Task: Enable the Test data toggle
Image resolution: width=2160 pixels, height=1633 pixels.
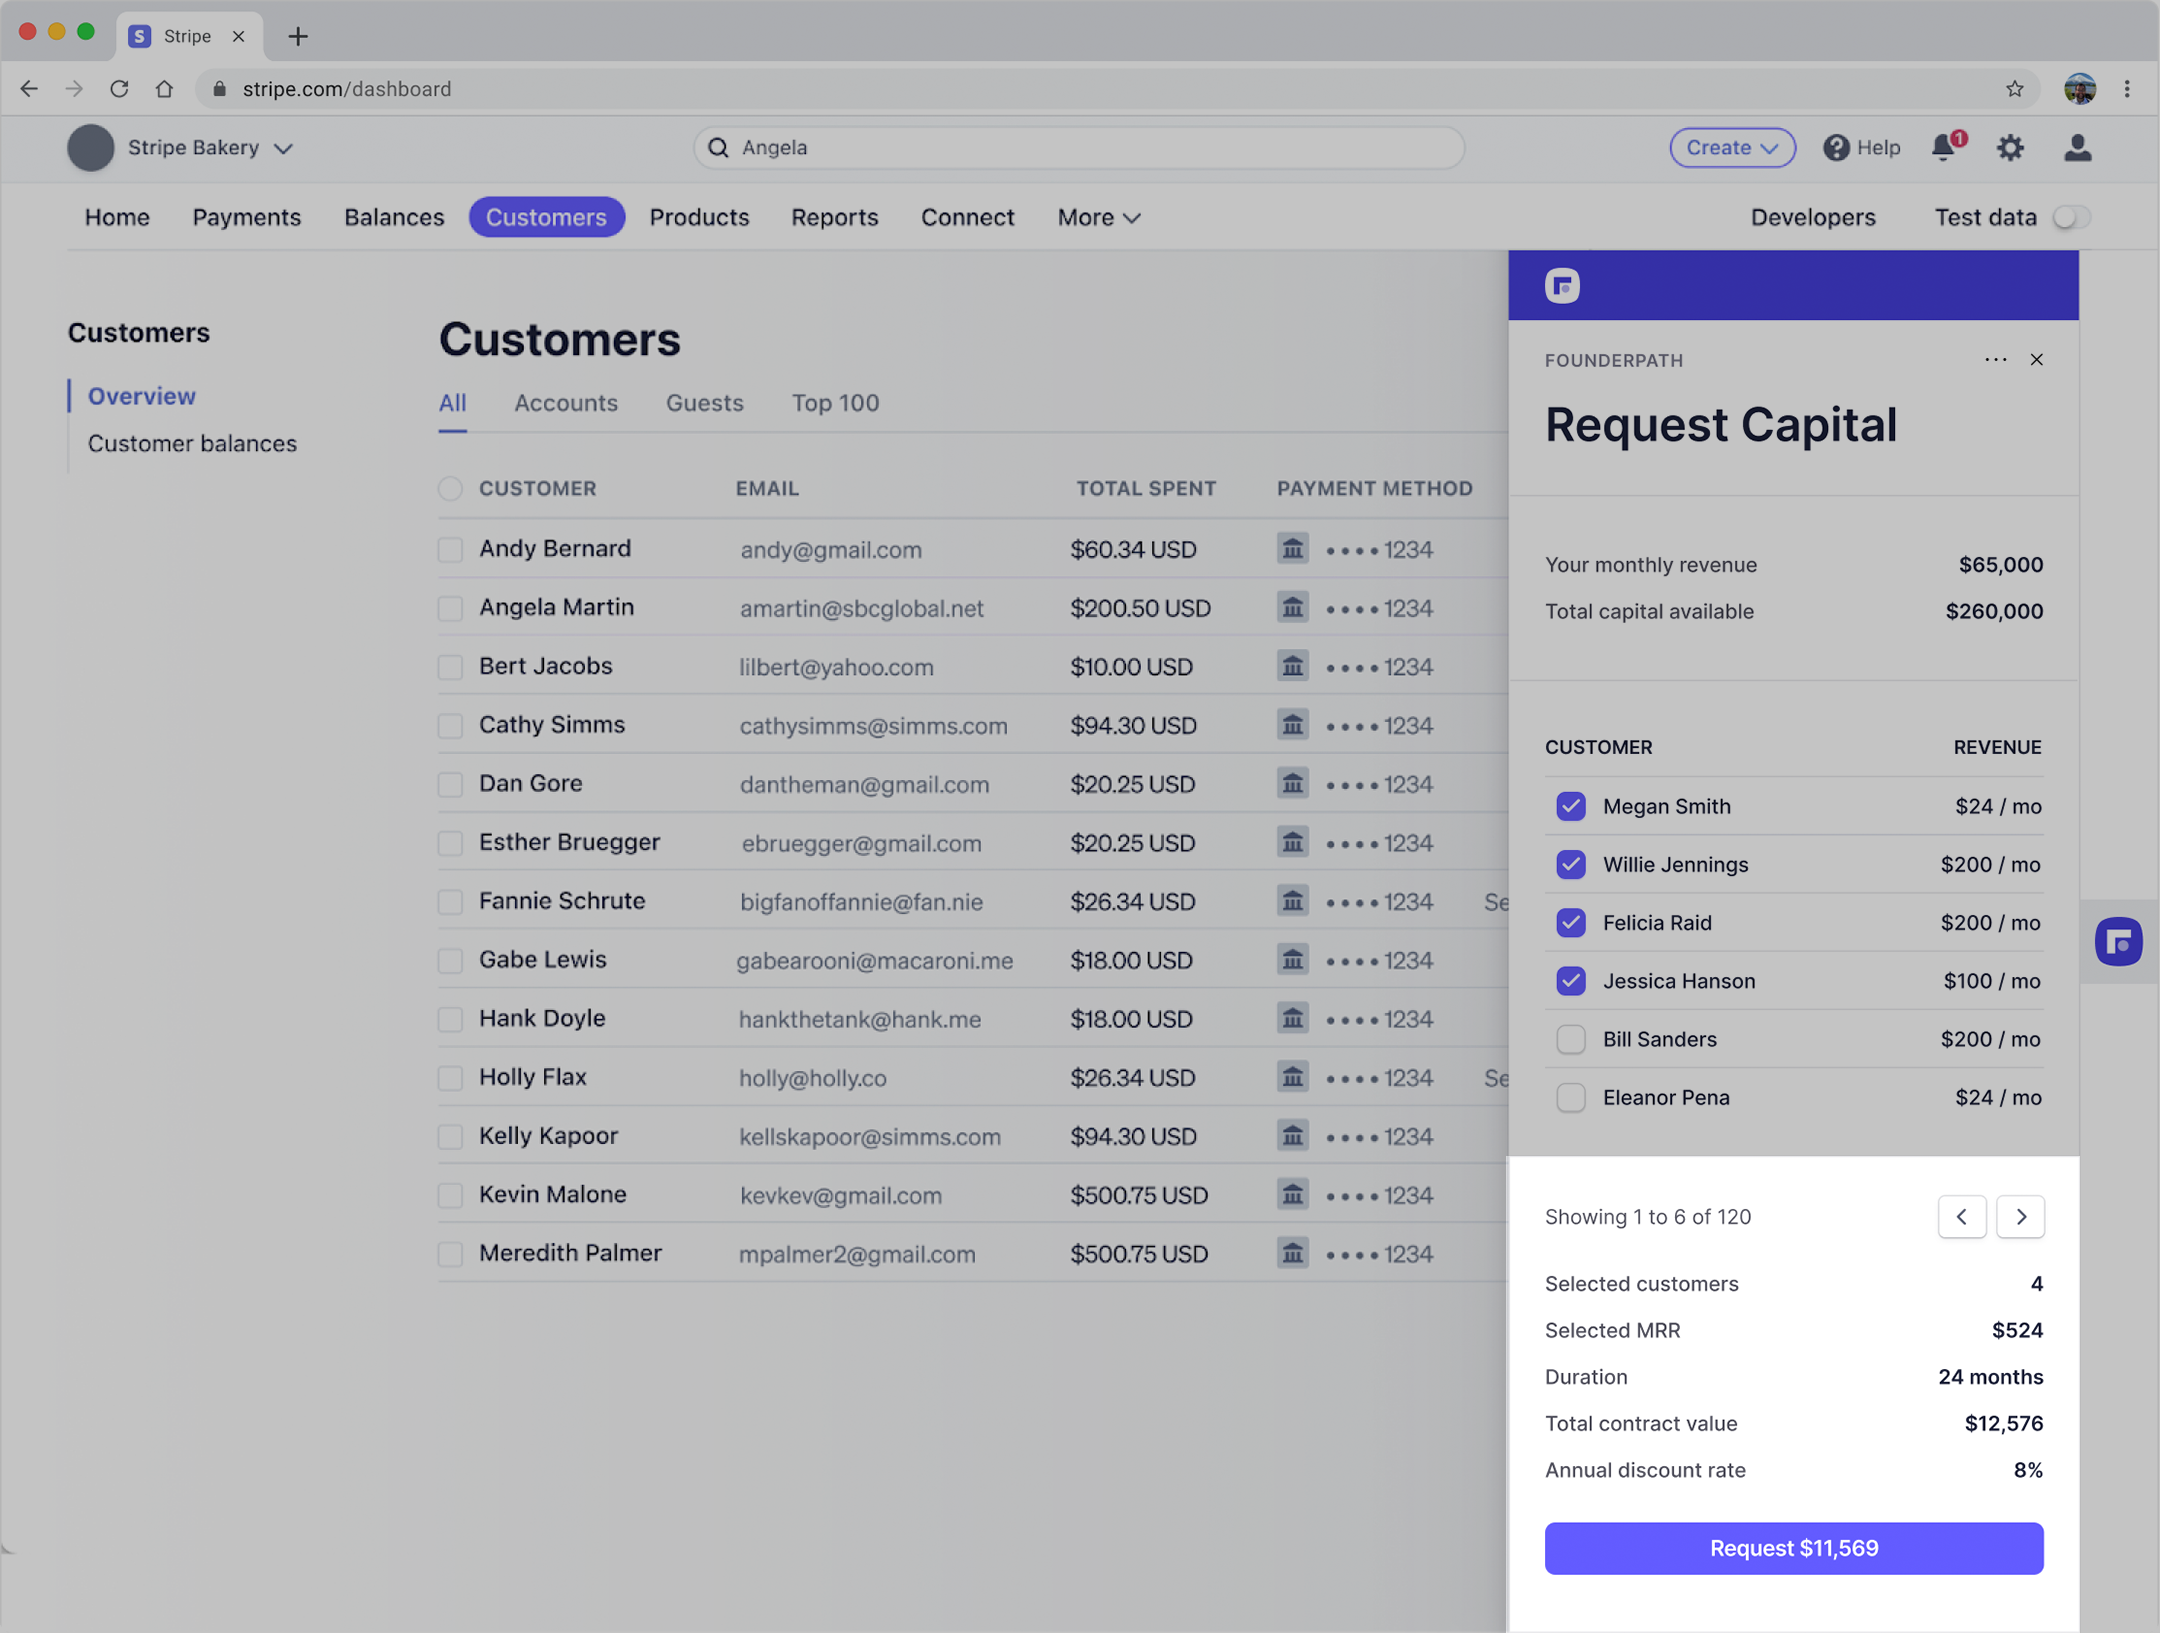Action: click(x=2071, y=217)
